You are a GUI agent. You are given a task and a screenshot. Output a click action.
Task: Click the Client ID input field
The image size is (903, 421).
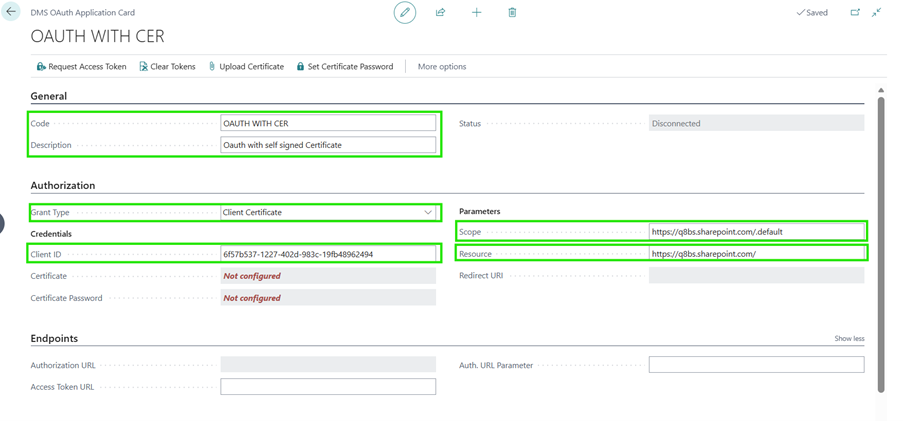tap(328, 254)
